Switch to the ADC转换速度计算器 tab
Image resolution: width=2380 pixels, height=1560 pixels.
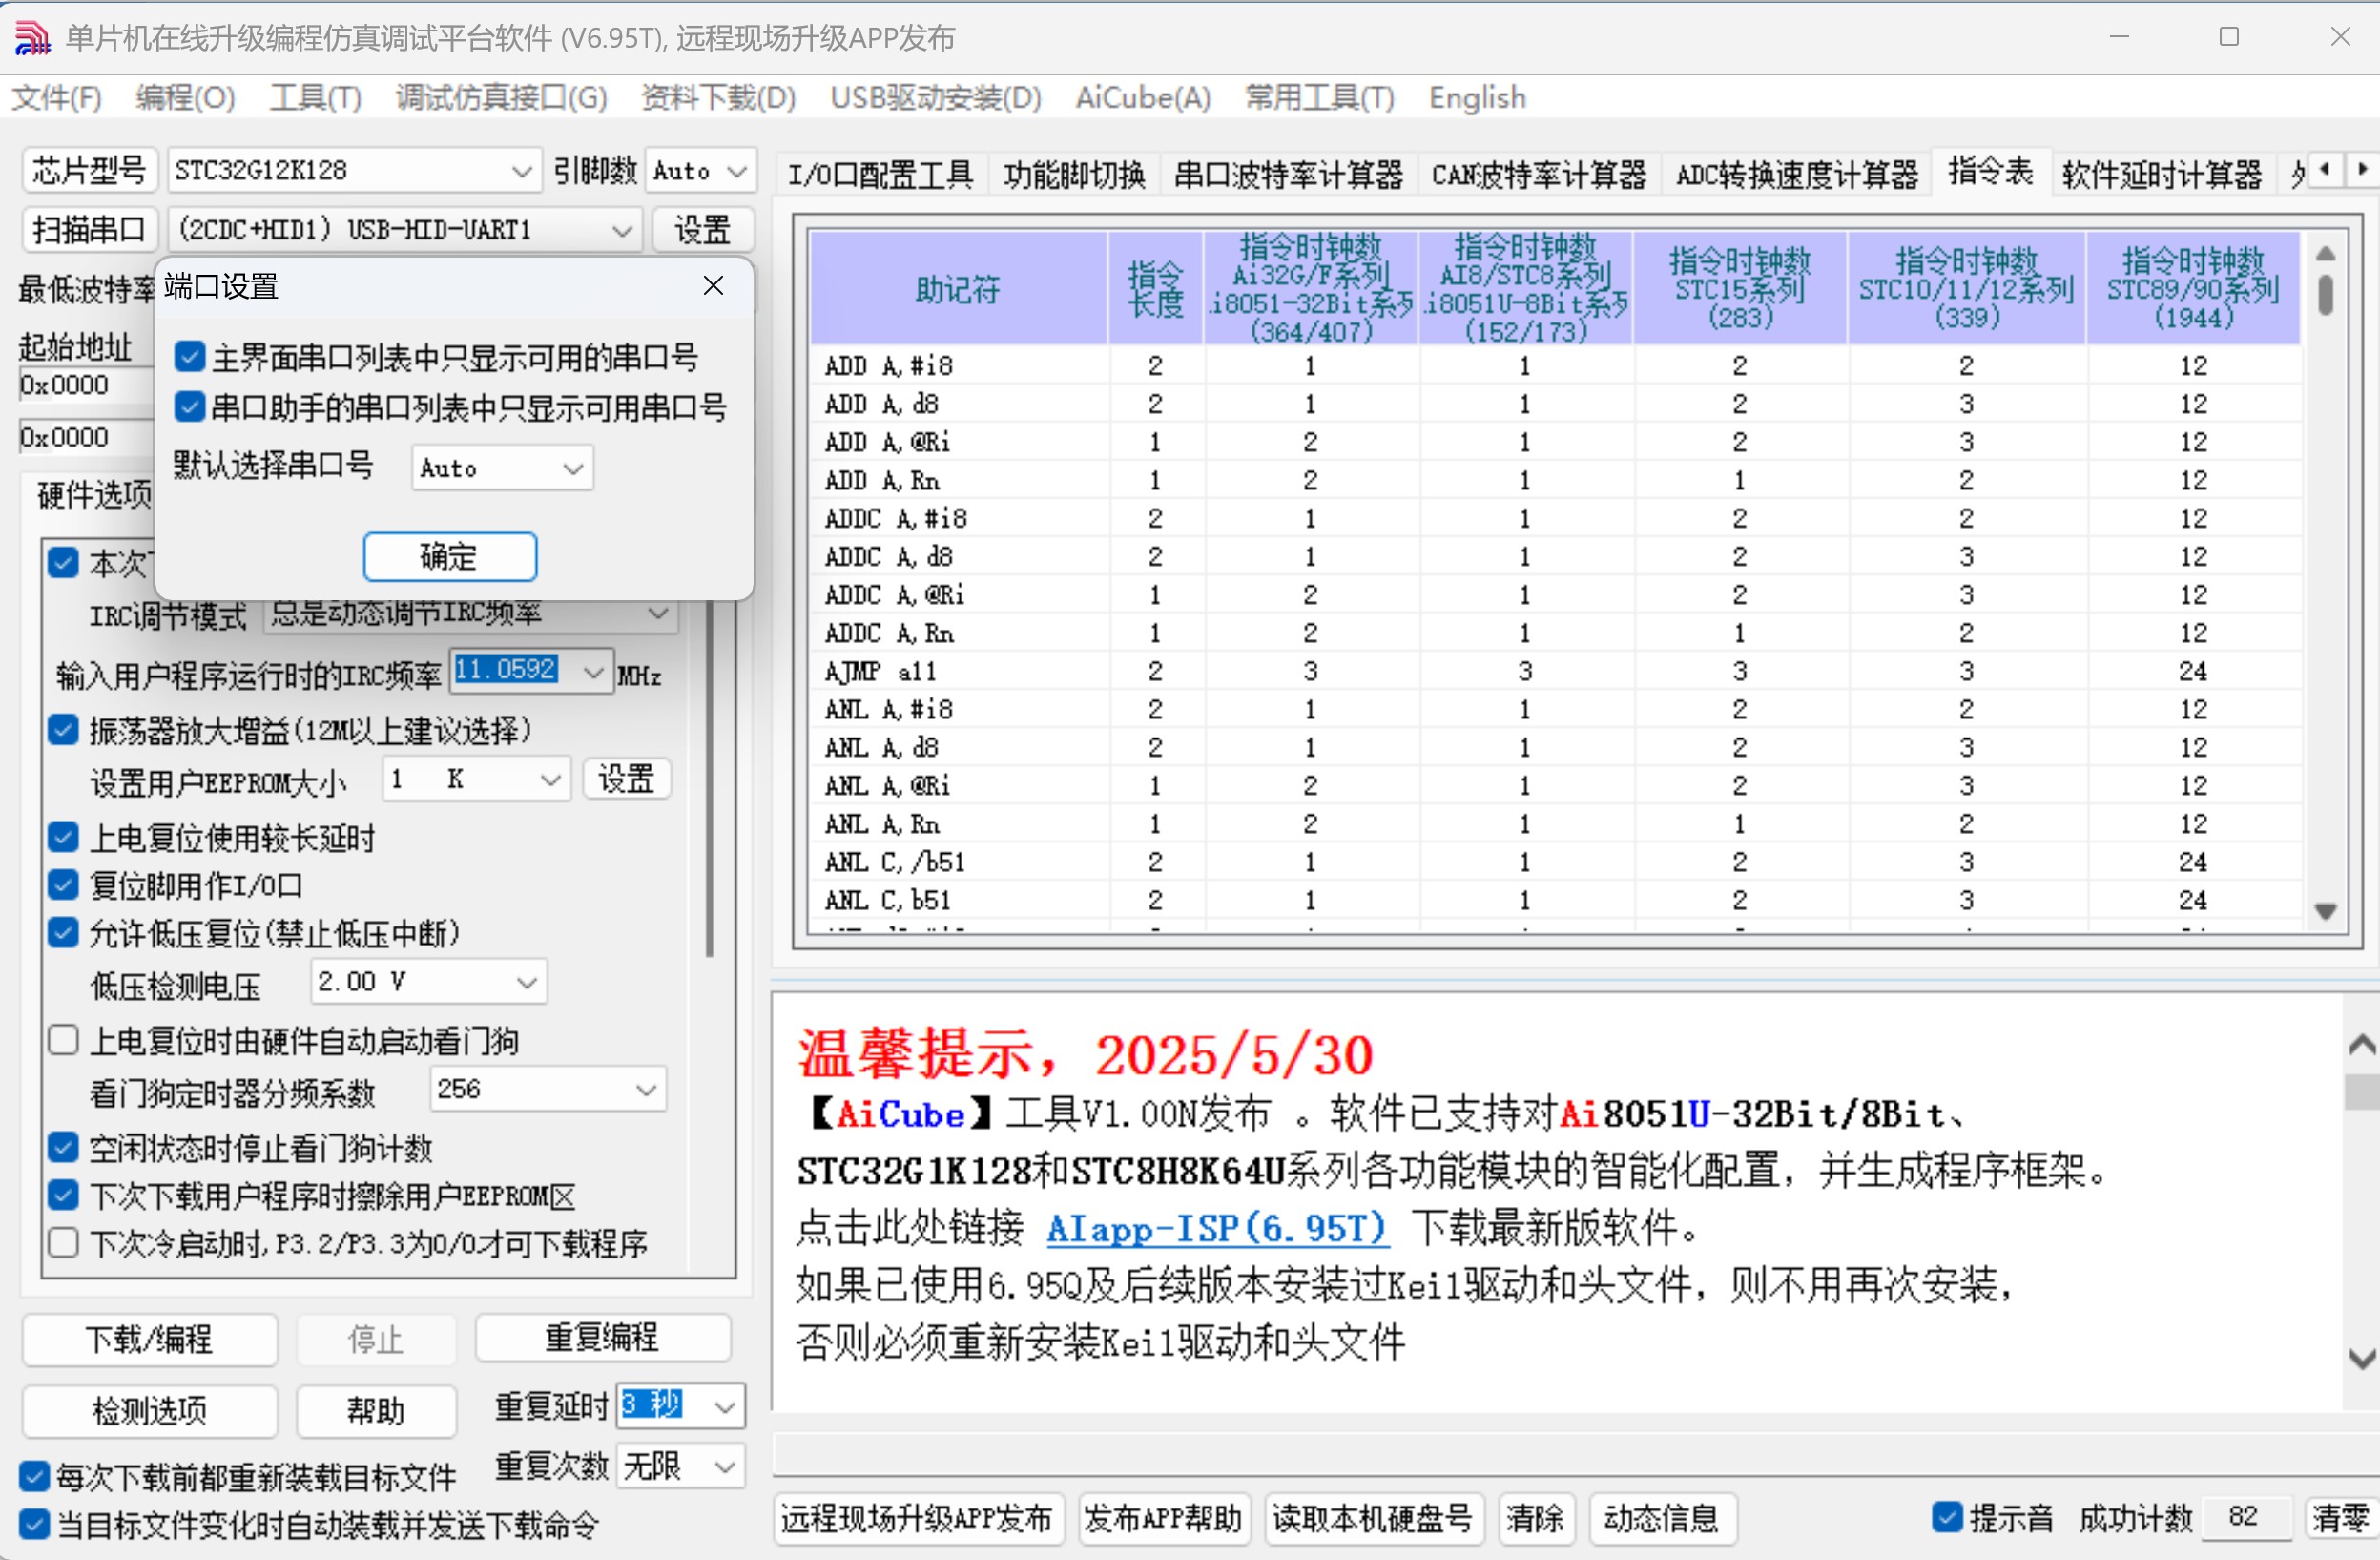click(1796, 175)
